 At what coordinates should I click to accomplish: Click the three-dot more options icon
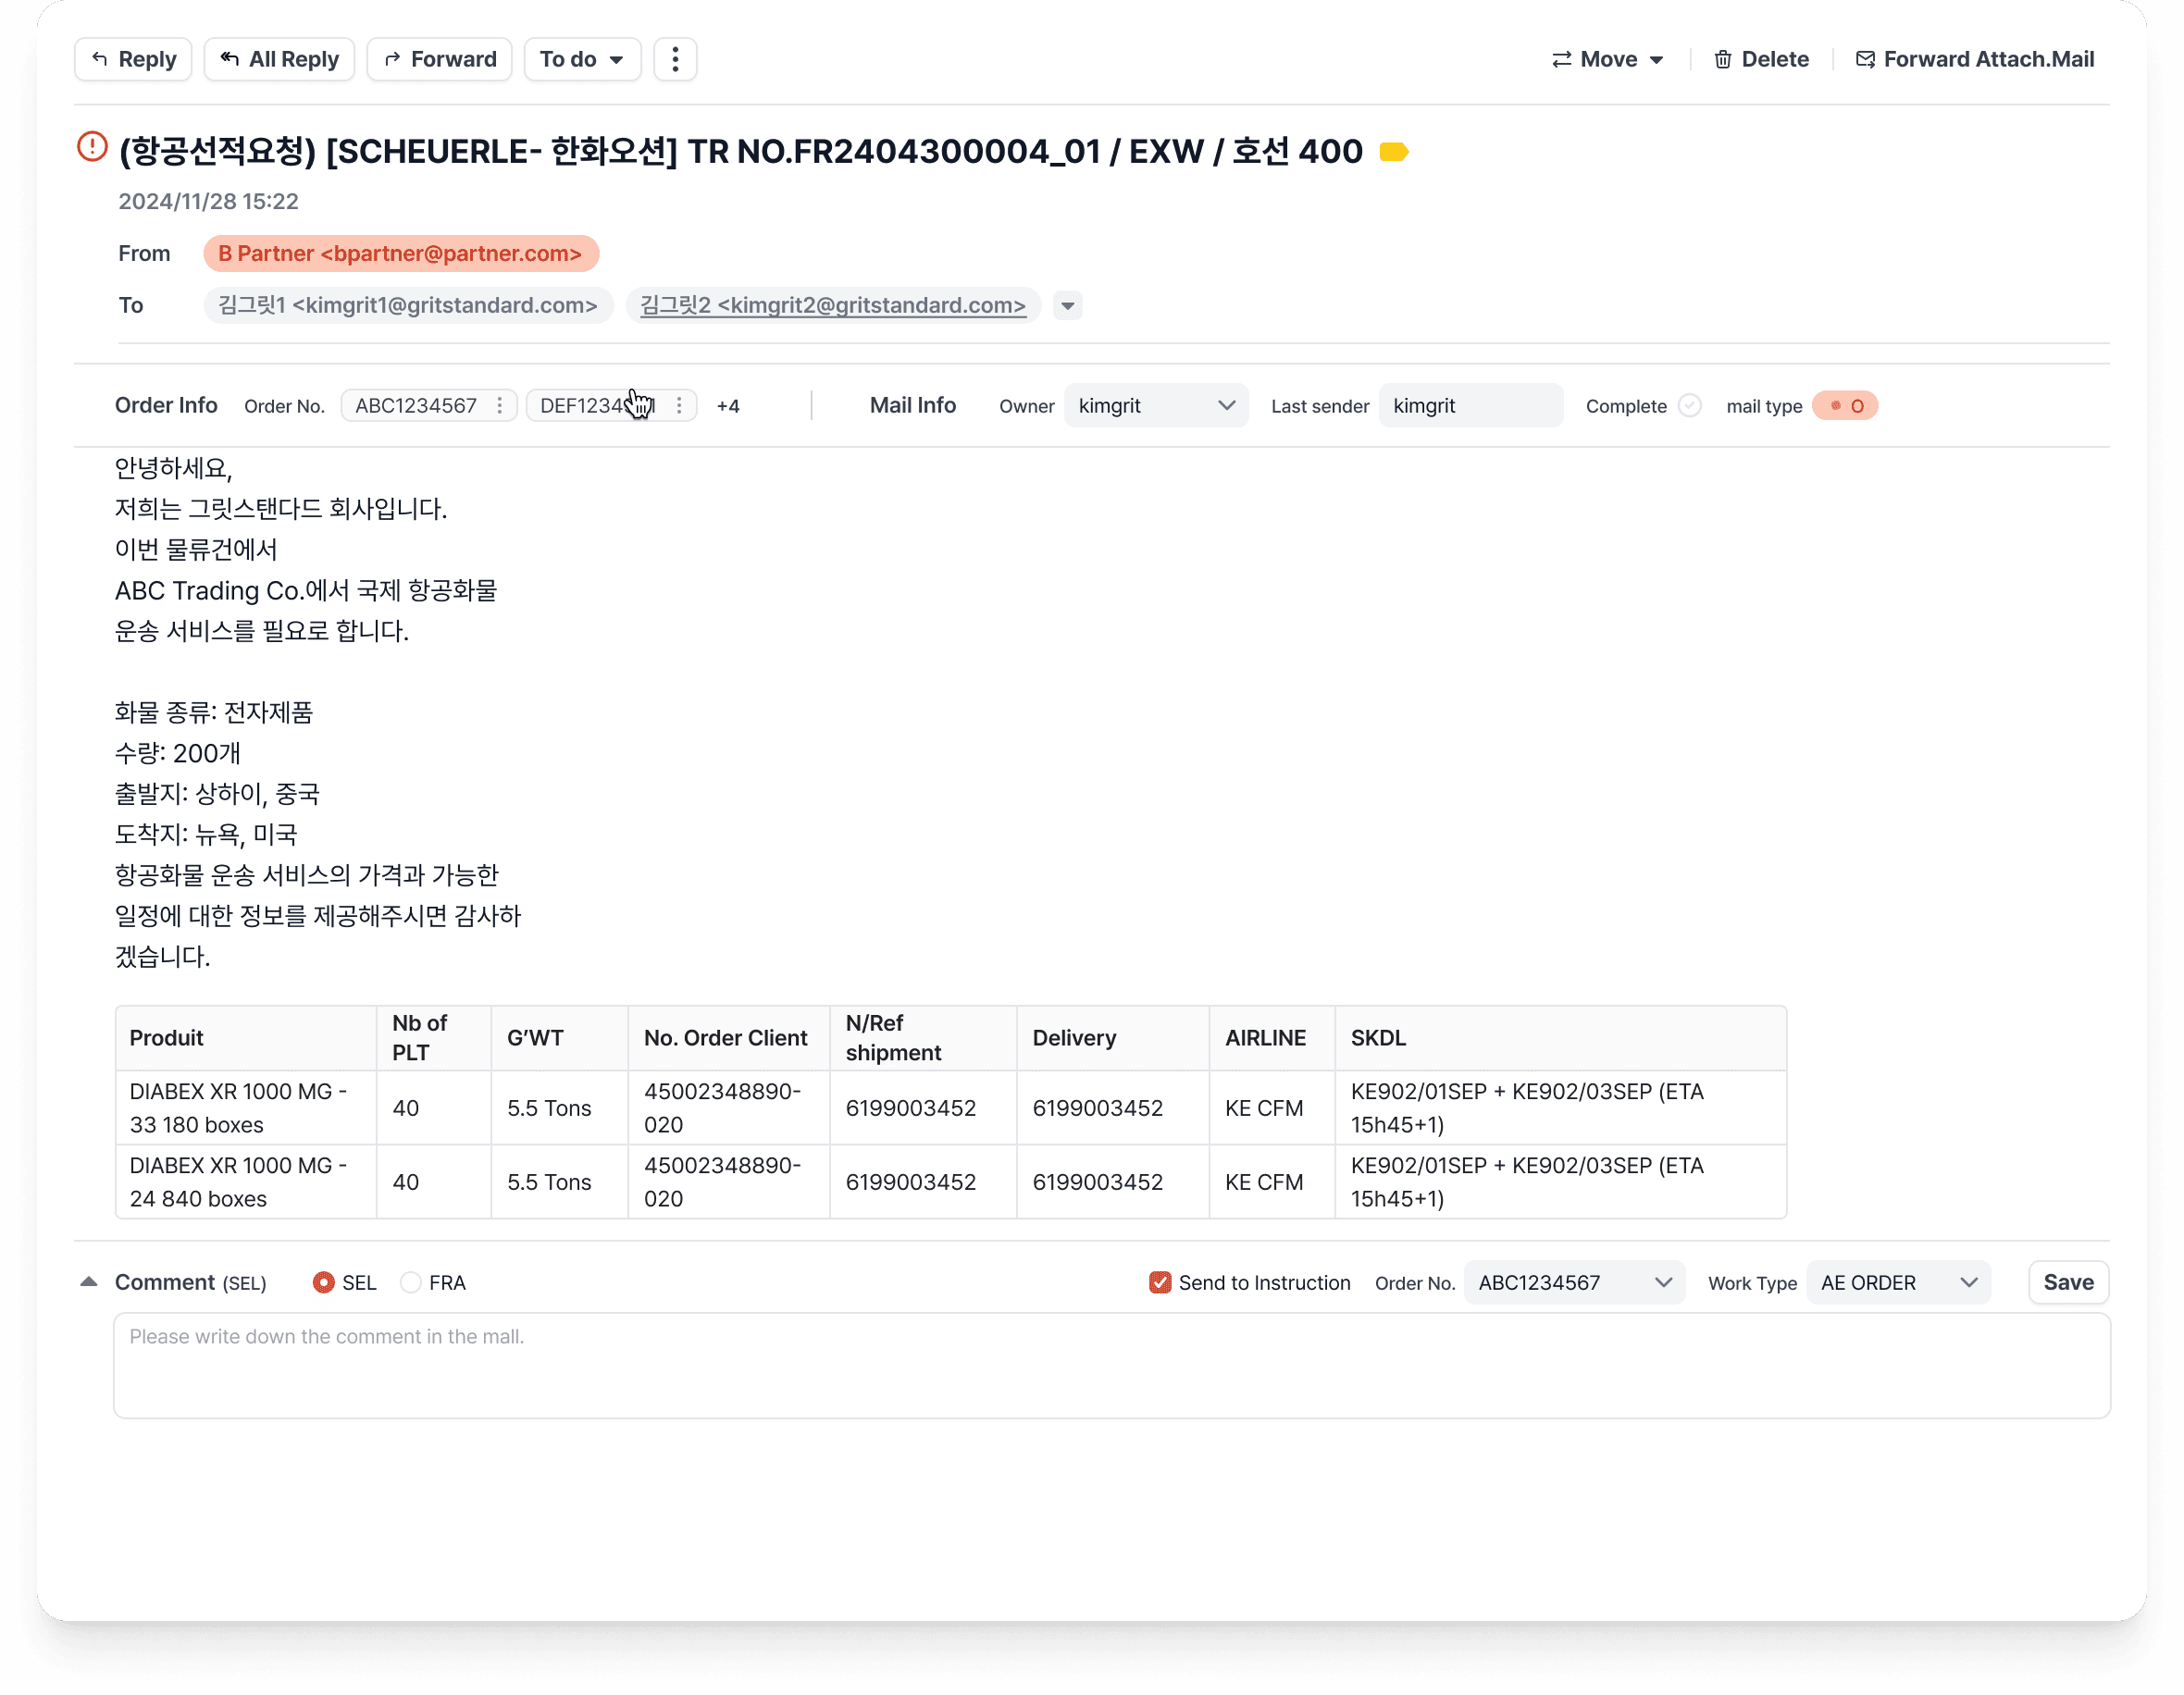tap(675, 59)
